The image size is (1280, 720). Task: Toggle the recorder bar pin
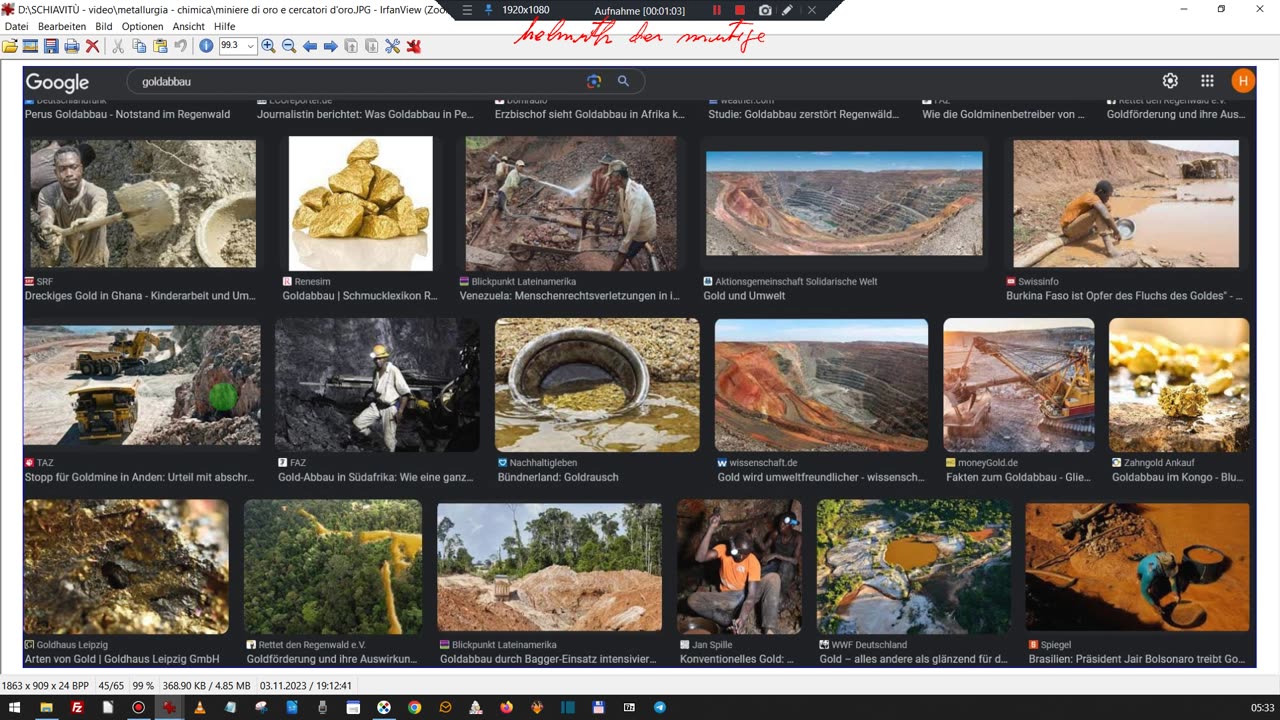click(x=488, y=10)
